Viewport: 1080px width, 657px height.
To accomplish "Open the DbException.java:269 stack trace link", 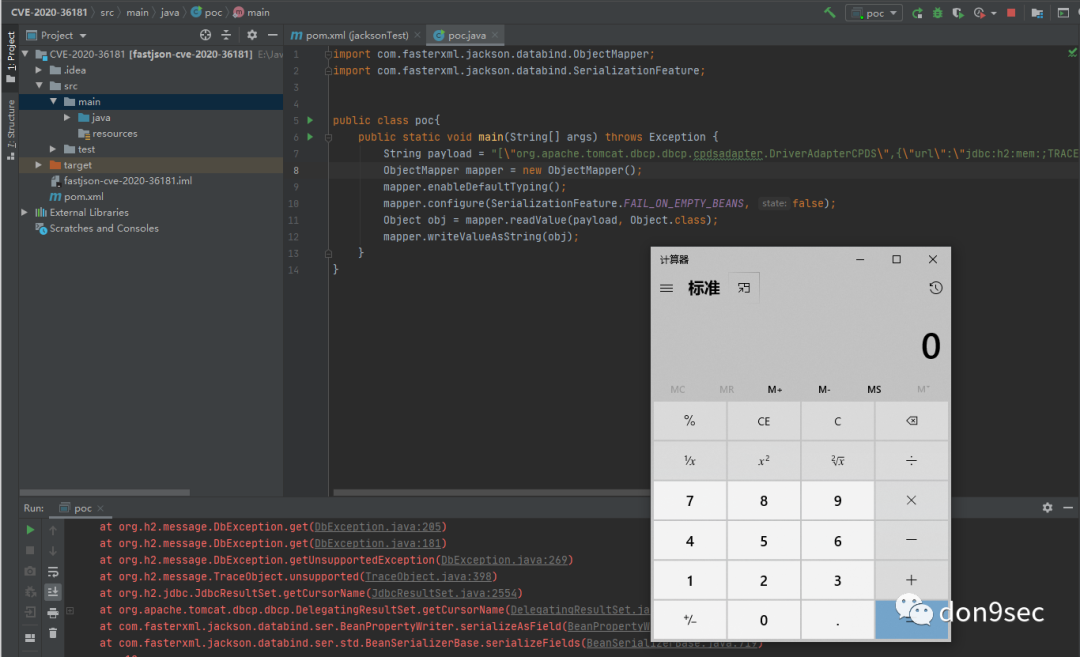I will point(504,560).
